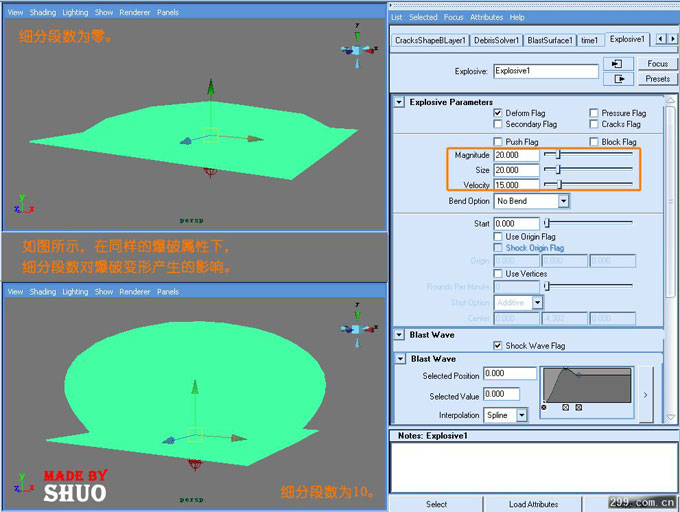
Task: Open the Attributes menu
Action: [486, 17]
